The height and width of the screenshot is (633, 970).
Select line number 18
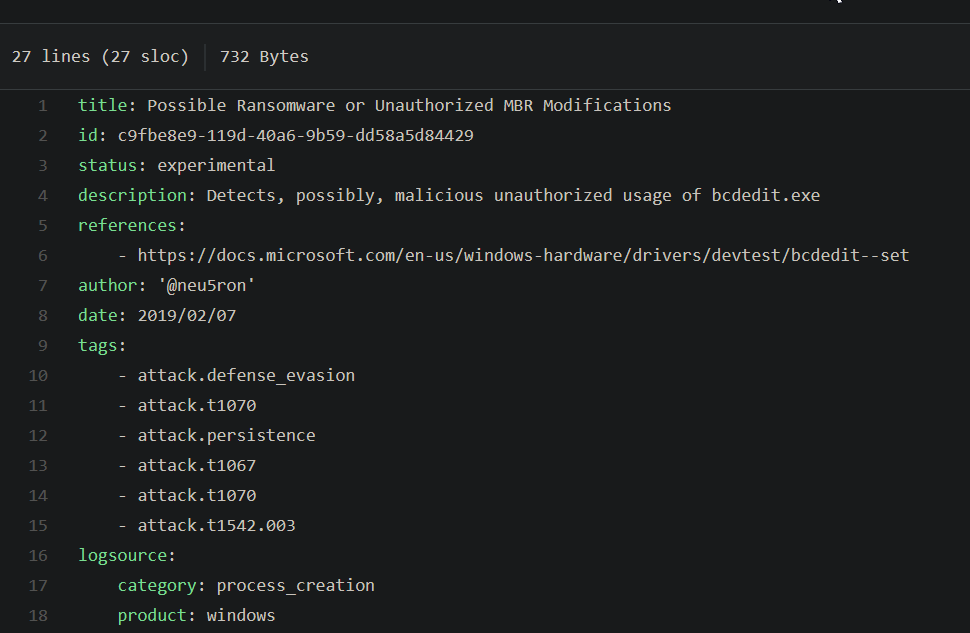38,615
